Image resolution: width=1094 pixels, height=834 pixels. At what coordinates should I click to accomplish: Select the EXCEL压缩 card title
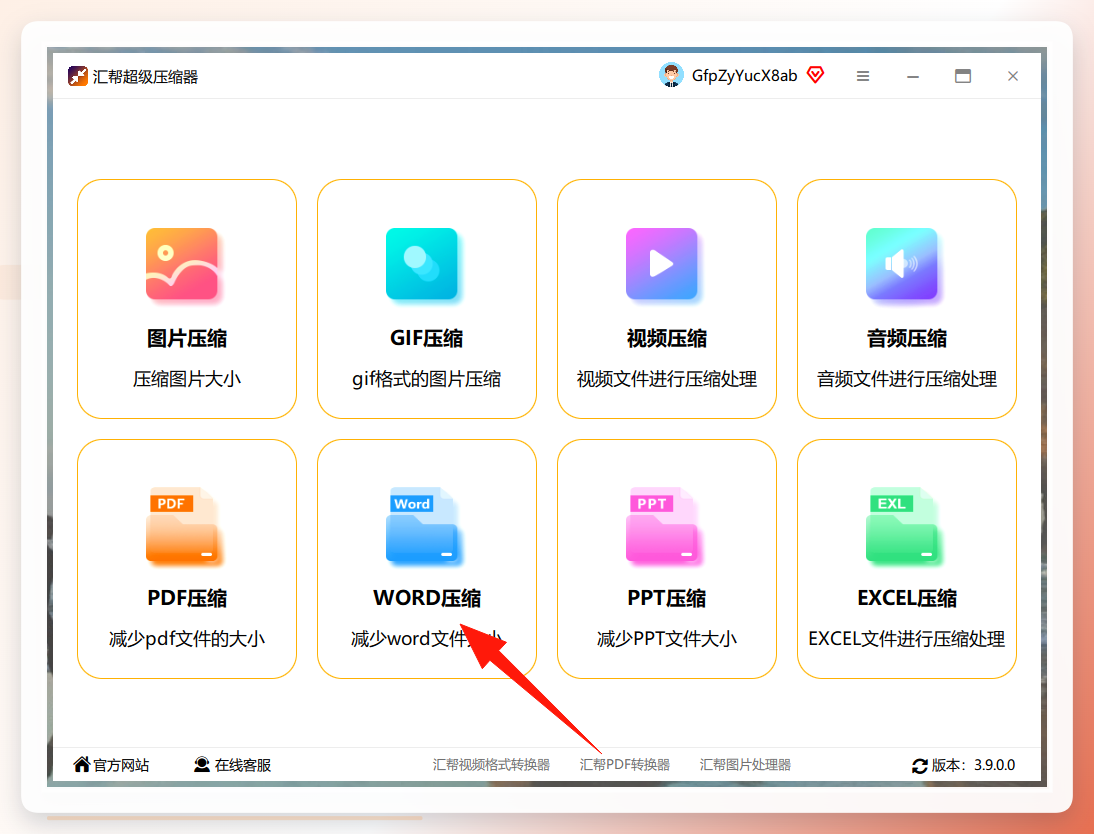pos(906,598)
